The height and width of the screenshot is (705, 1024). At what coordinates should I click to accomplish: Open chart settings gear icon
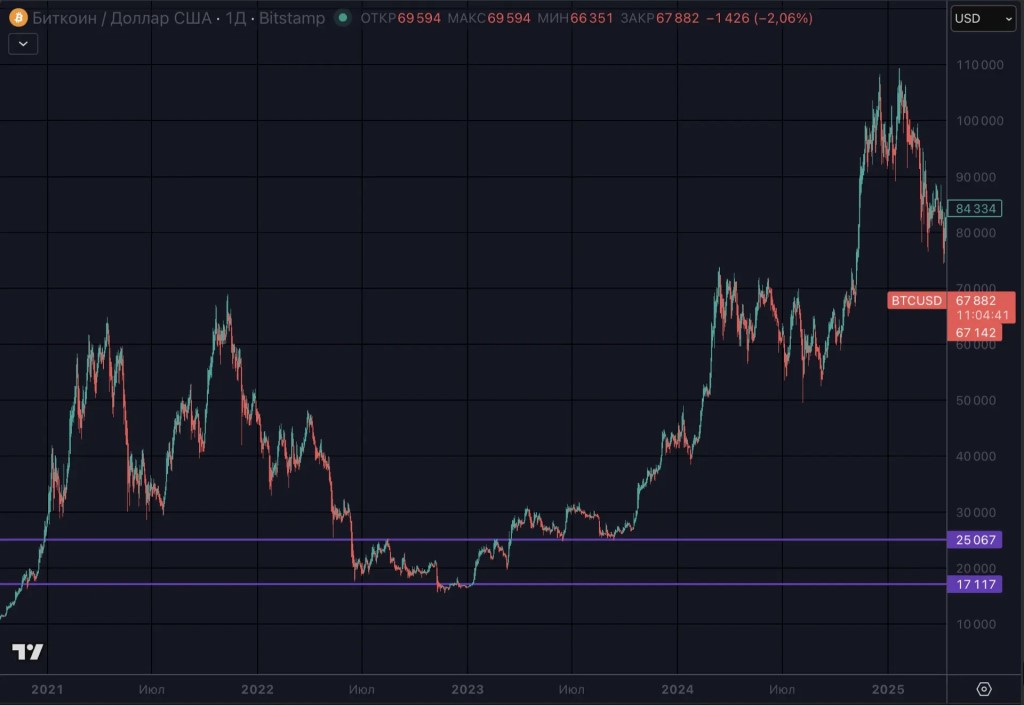click(x=984, y=689)
